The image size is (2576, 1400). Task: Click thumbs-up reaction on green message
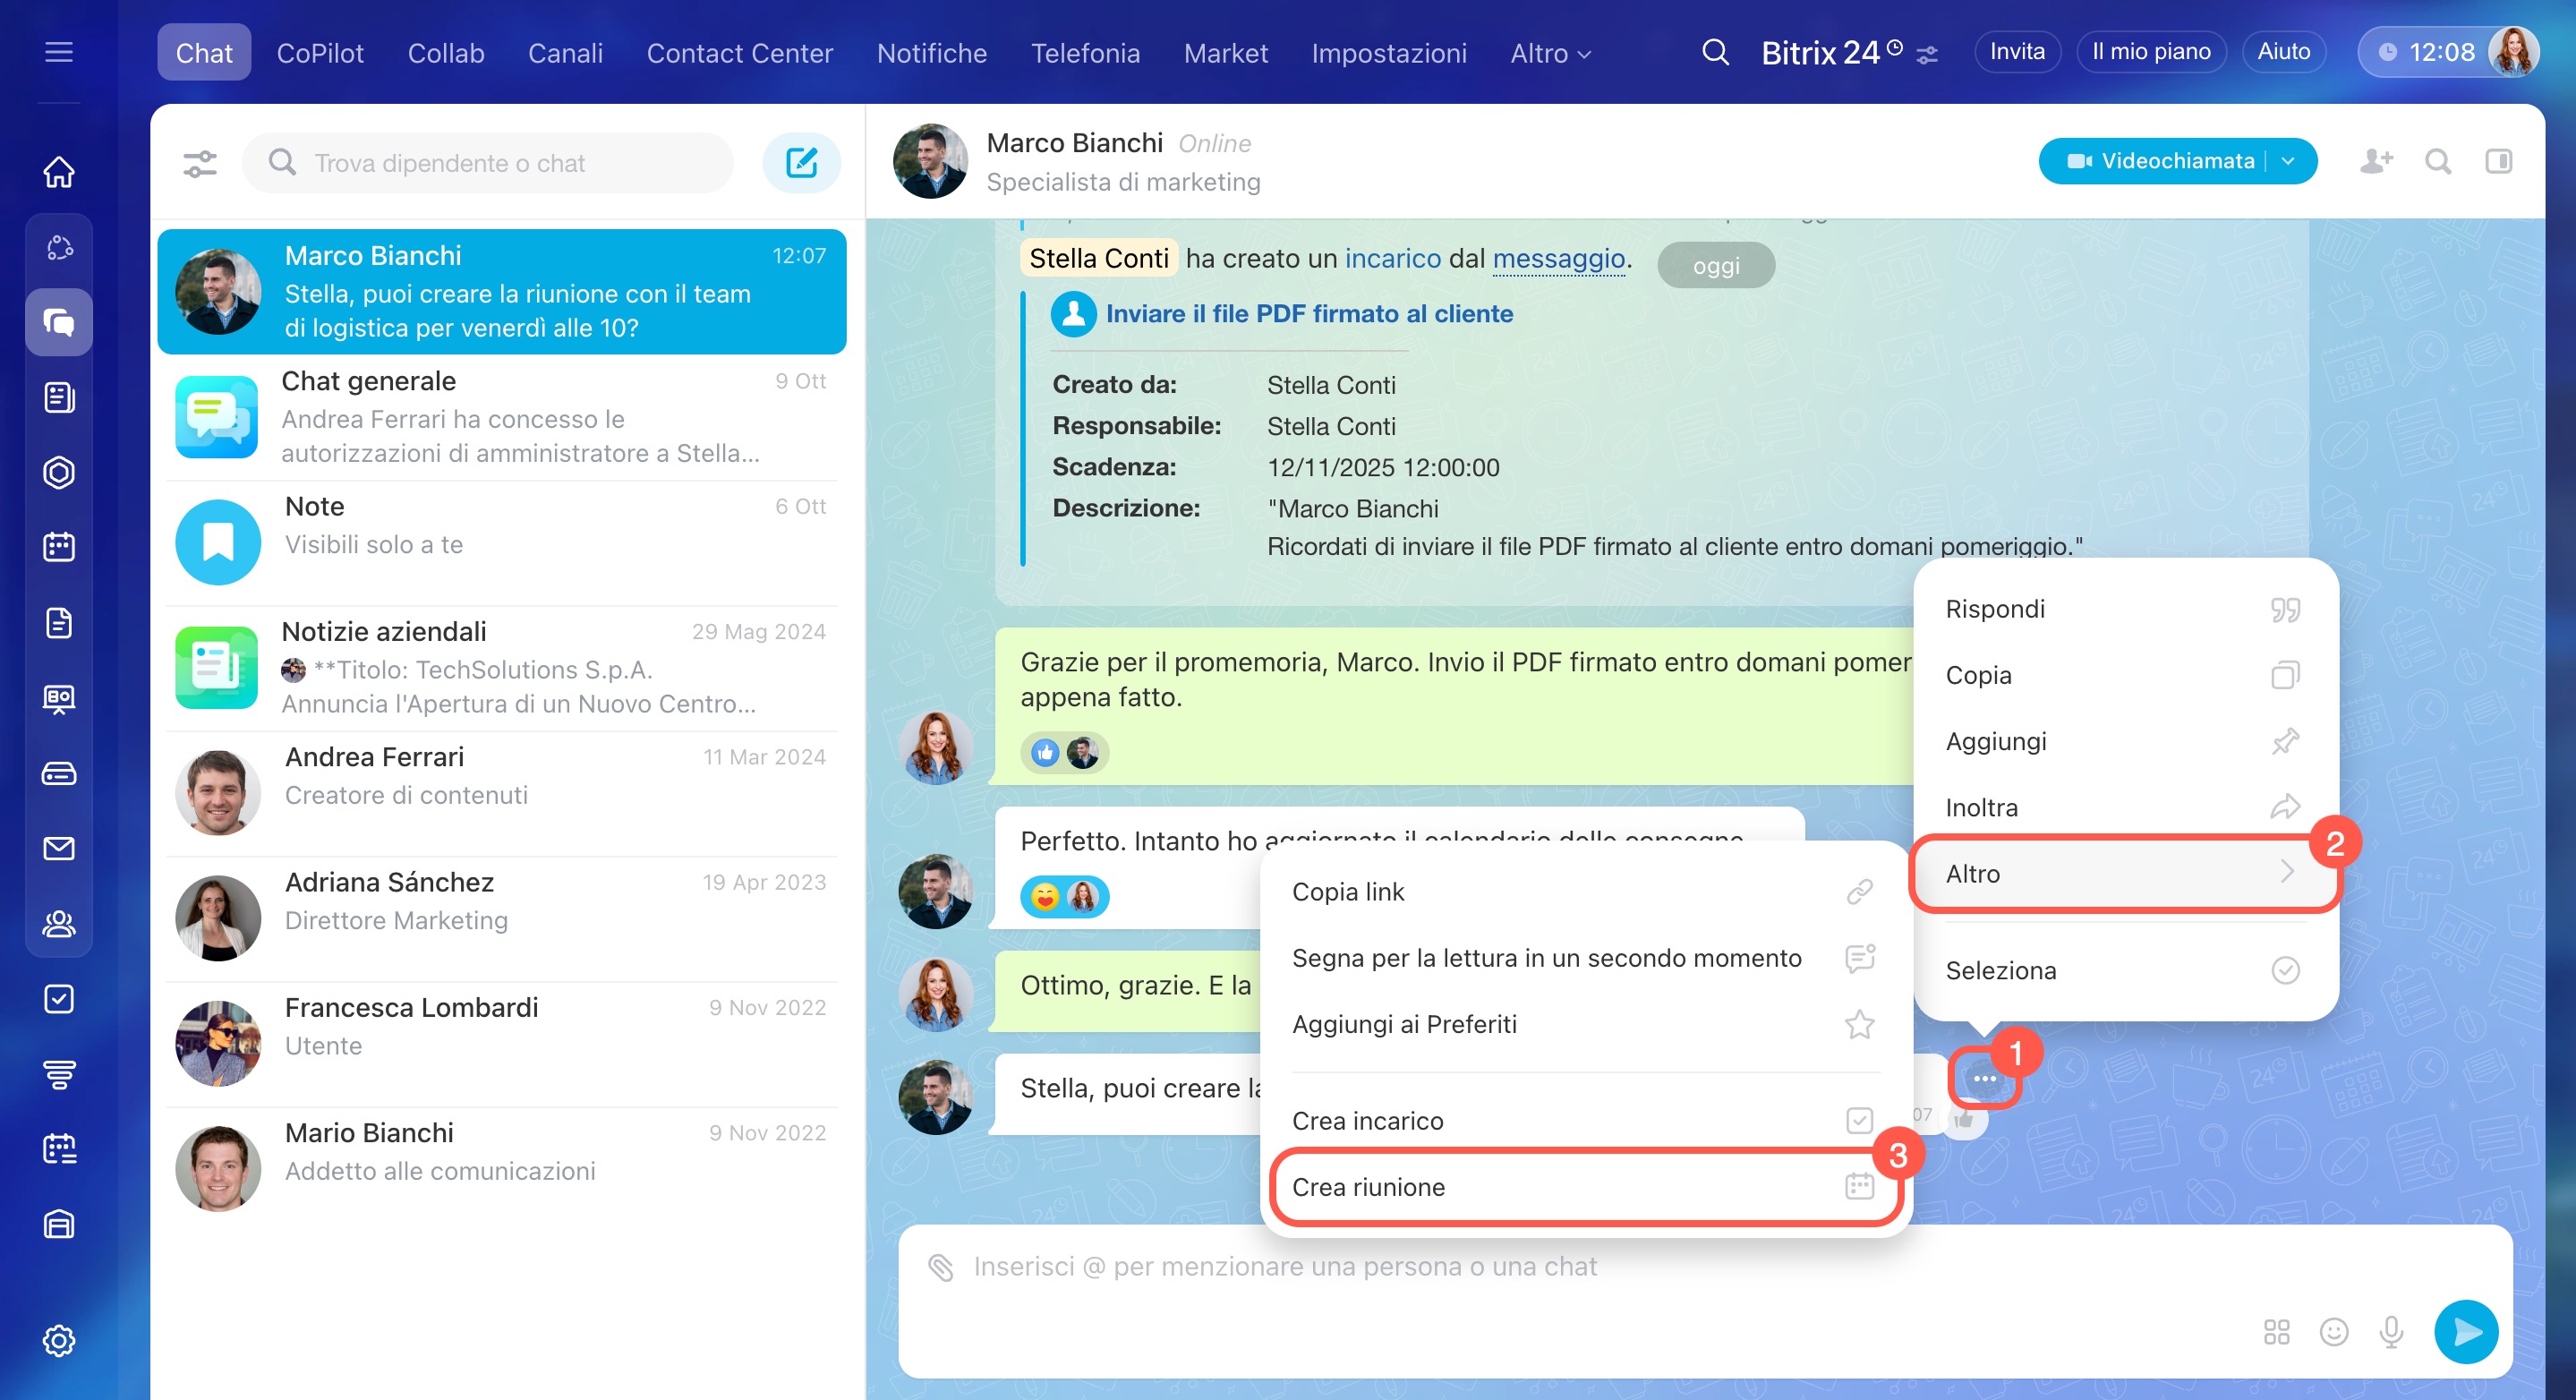point(1045,752)
